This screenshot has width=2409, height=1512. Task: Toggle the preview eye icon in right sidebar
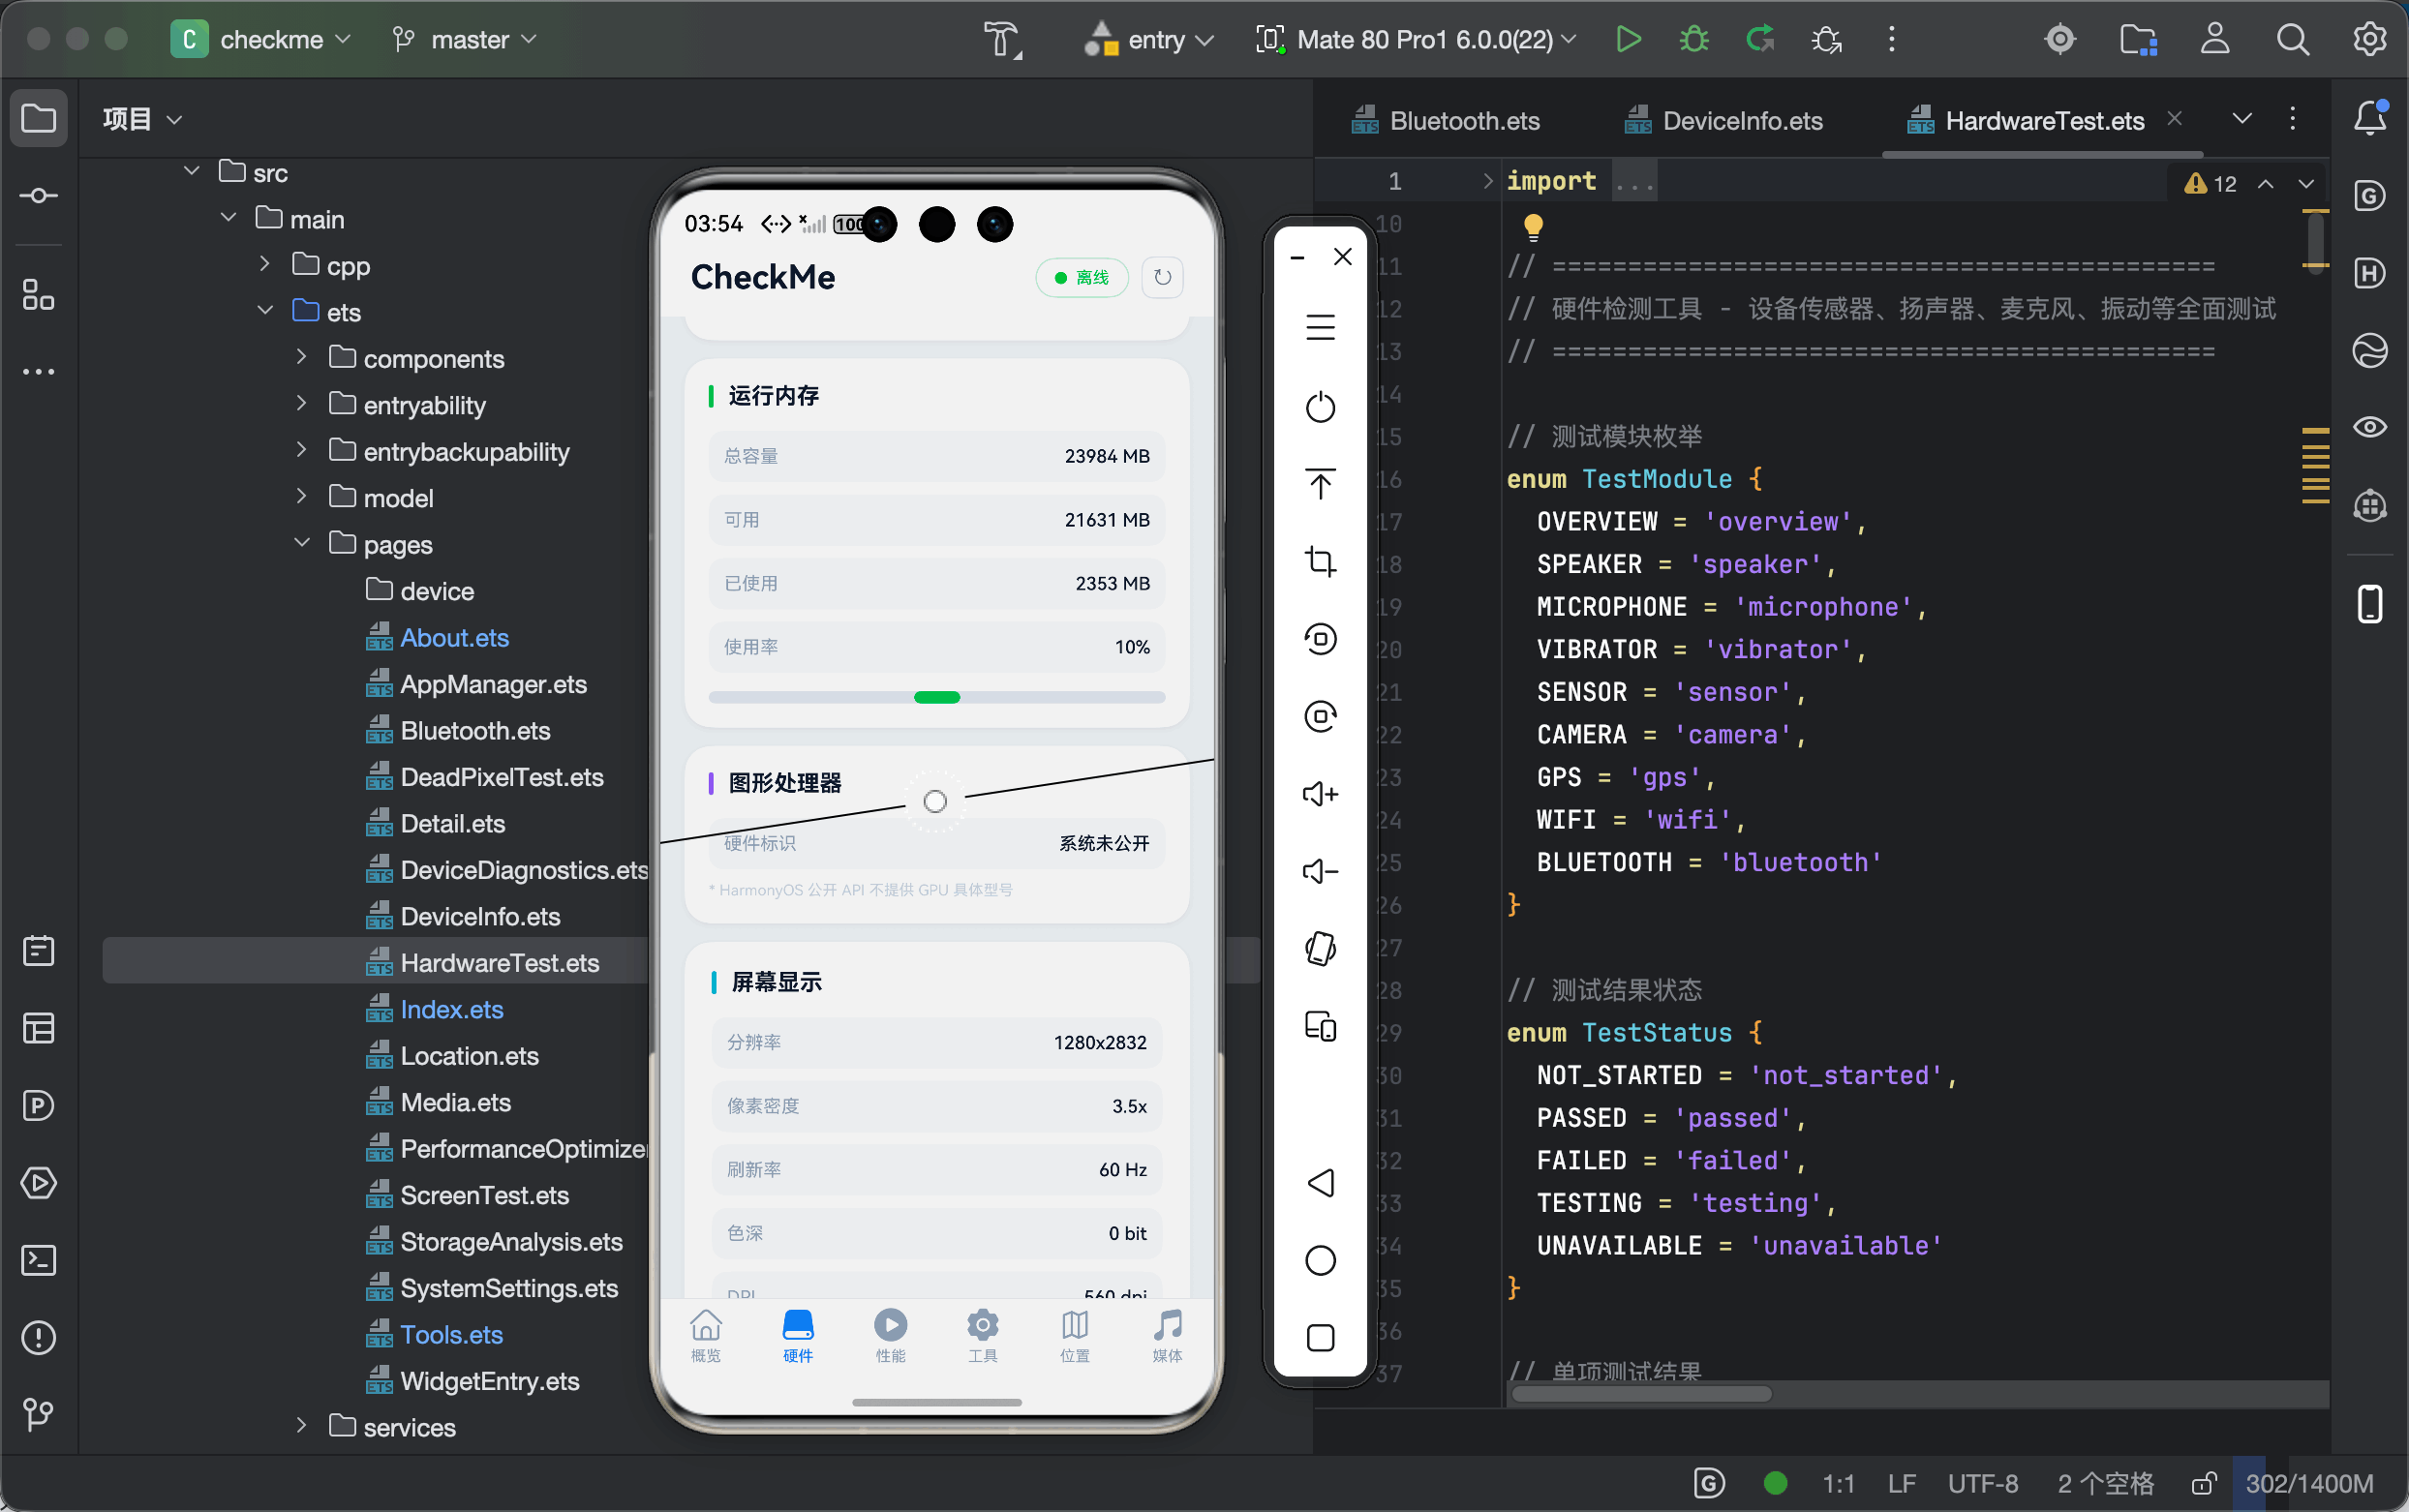[2369, 427]
